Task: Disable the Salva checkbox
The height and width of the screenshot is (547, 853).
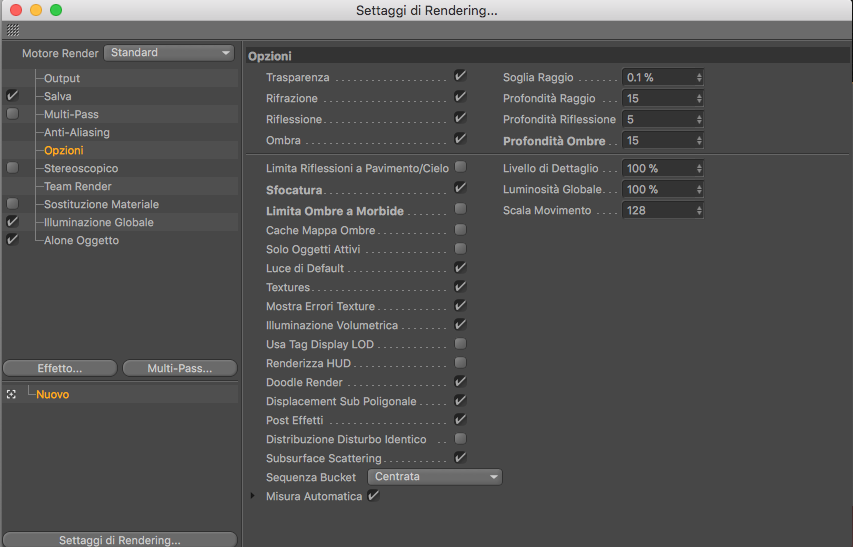Action: (13, 96)
